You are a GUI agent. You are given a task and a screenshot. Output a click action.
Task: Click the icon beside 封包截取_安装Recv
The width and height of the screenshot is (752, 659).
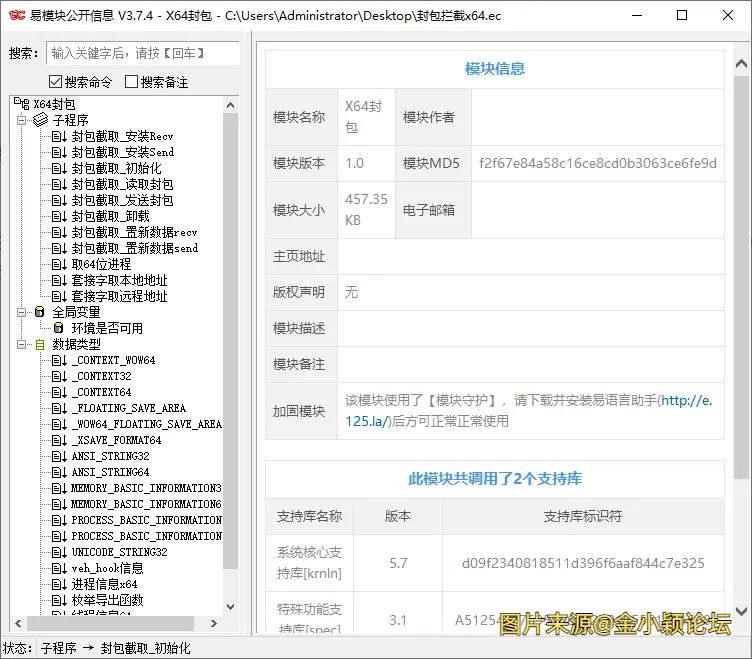click(59, 137)
